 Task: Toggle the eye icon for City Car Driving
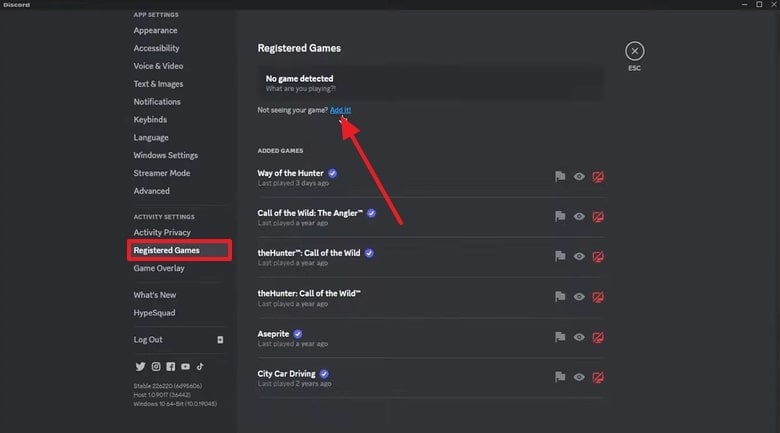tap(579, 377)
